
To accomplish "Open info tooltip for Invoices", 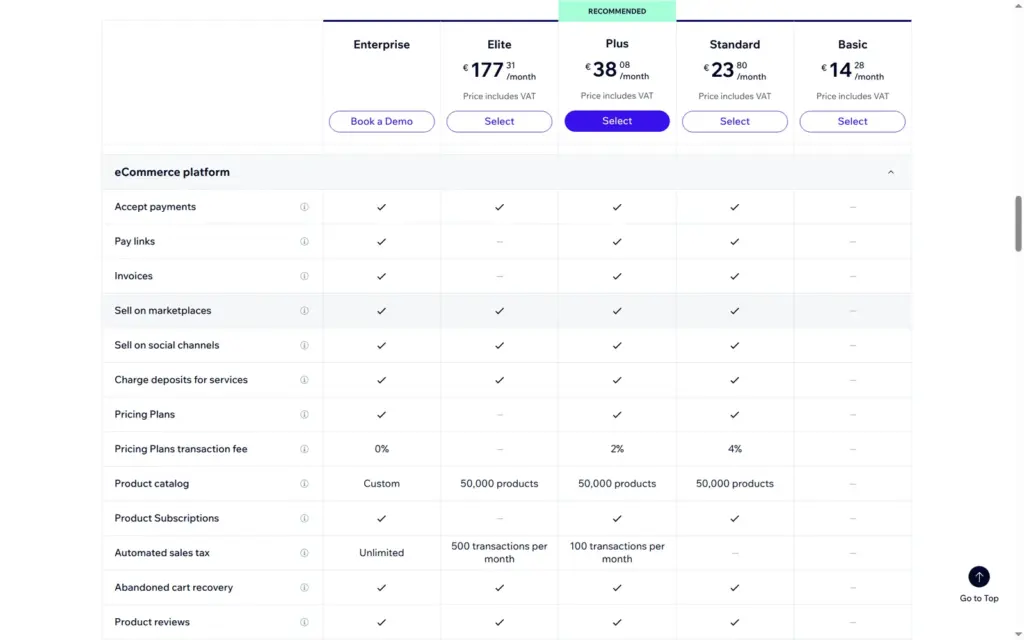I will tap(304, 276).
